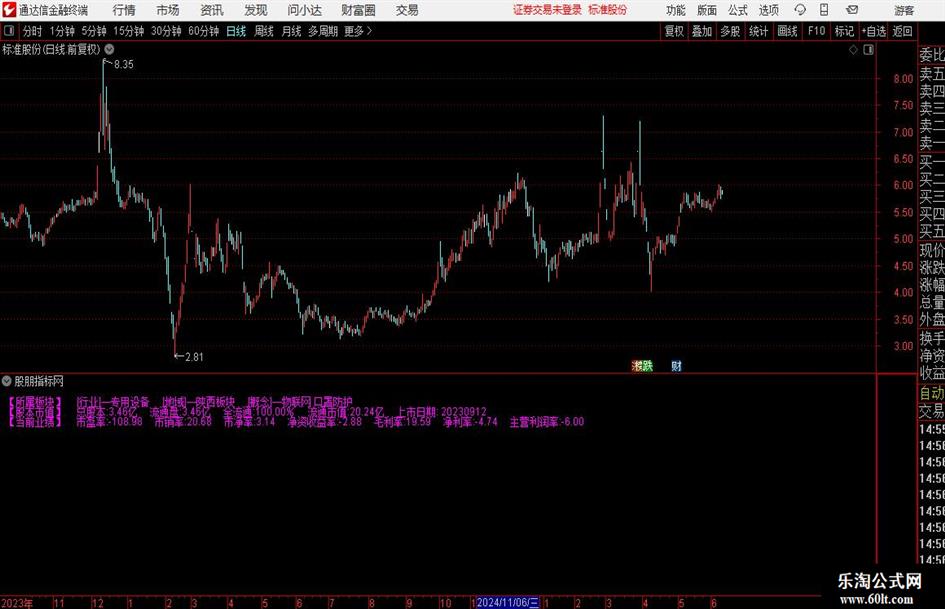
Task: Open the mail envelope icon
Action: click(x=852, y=10)
